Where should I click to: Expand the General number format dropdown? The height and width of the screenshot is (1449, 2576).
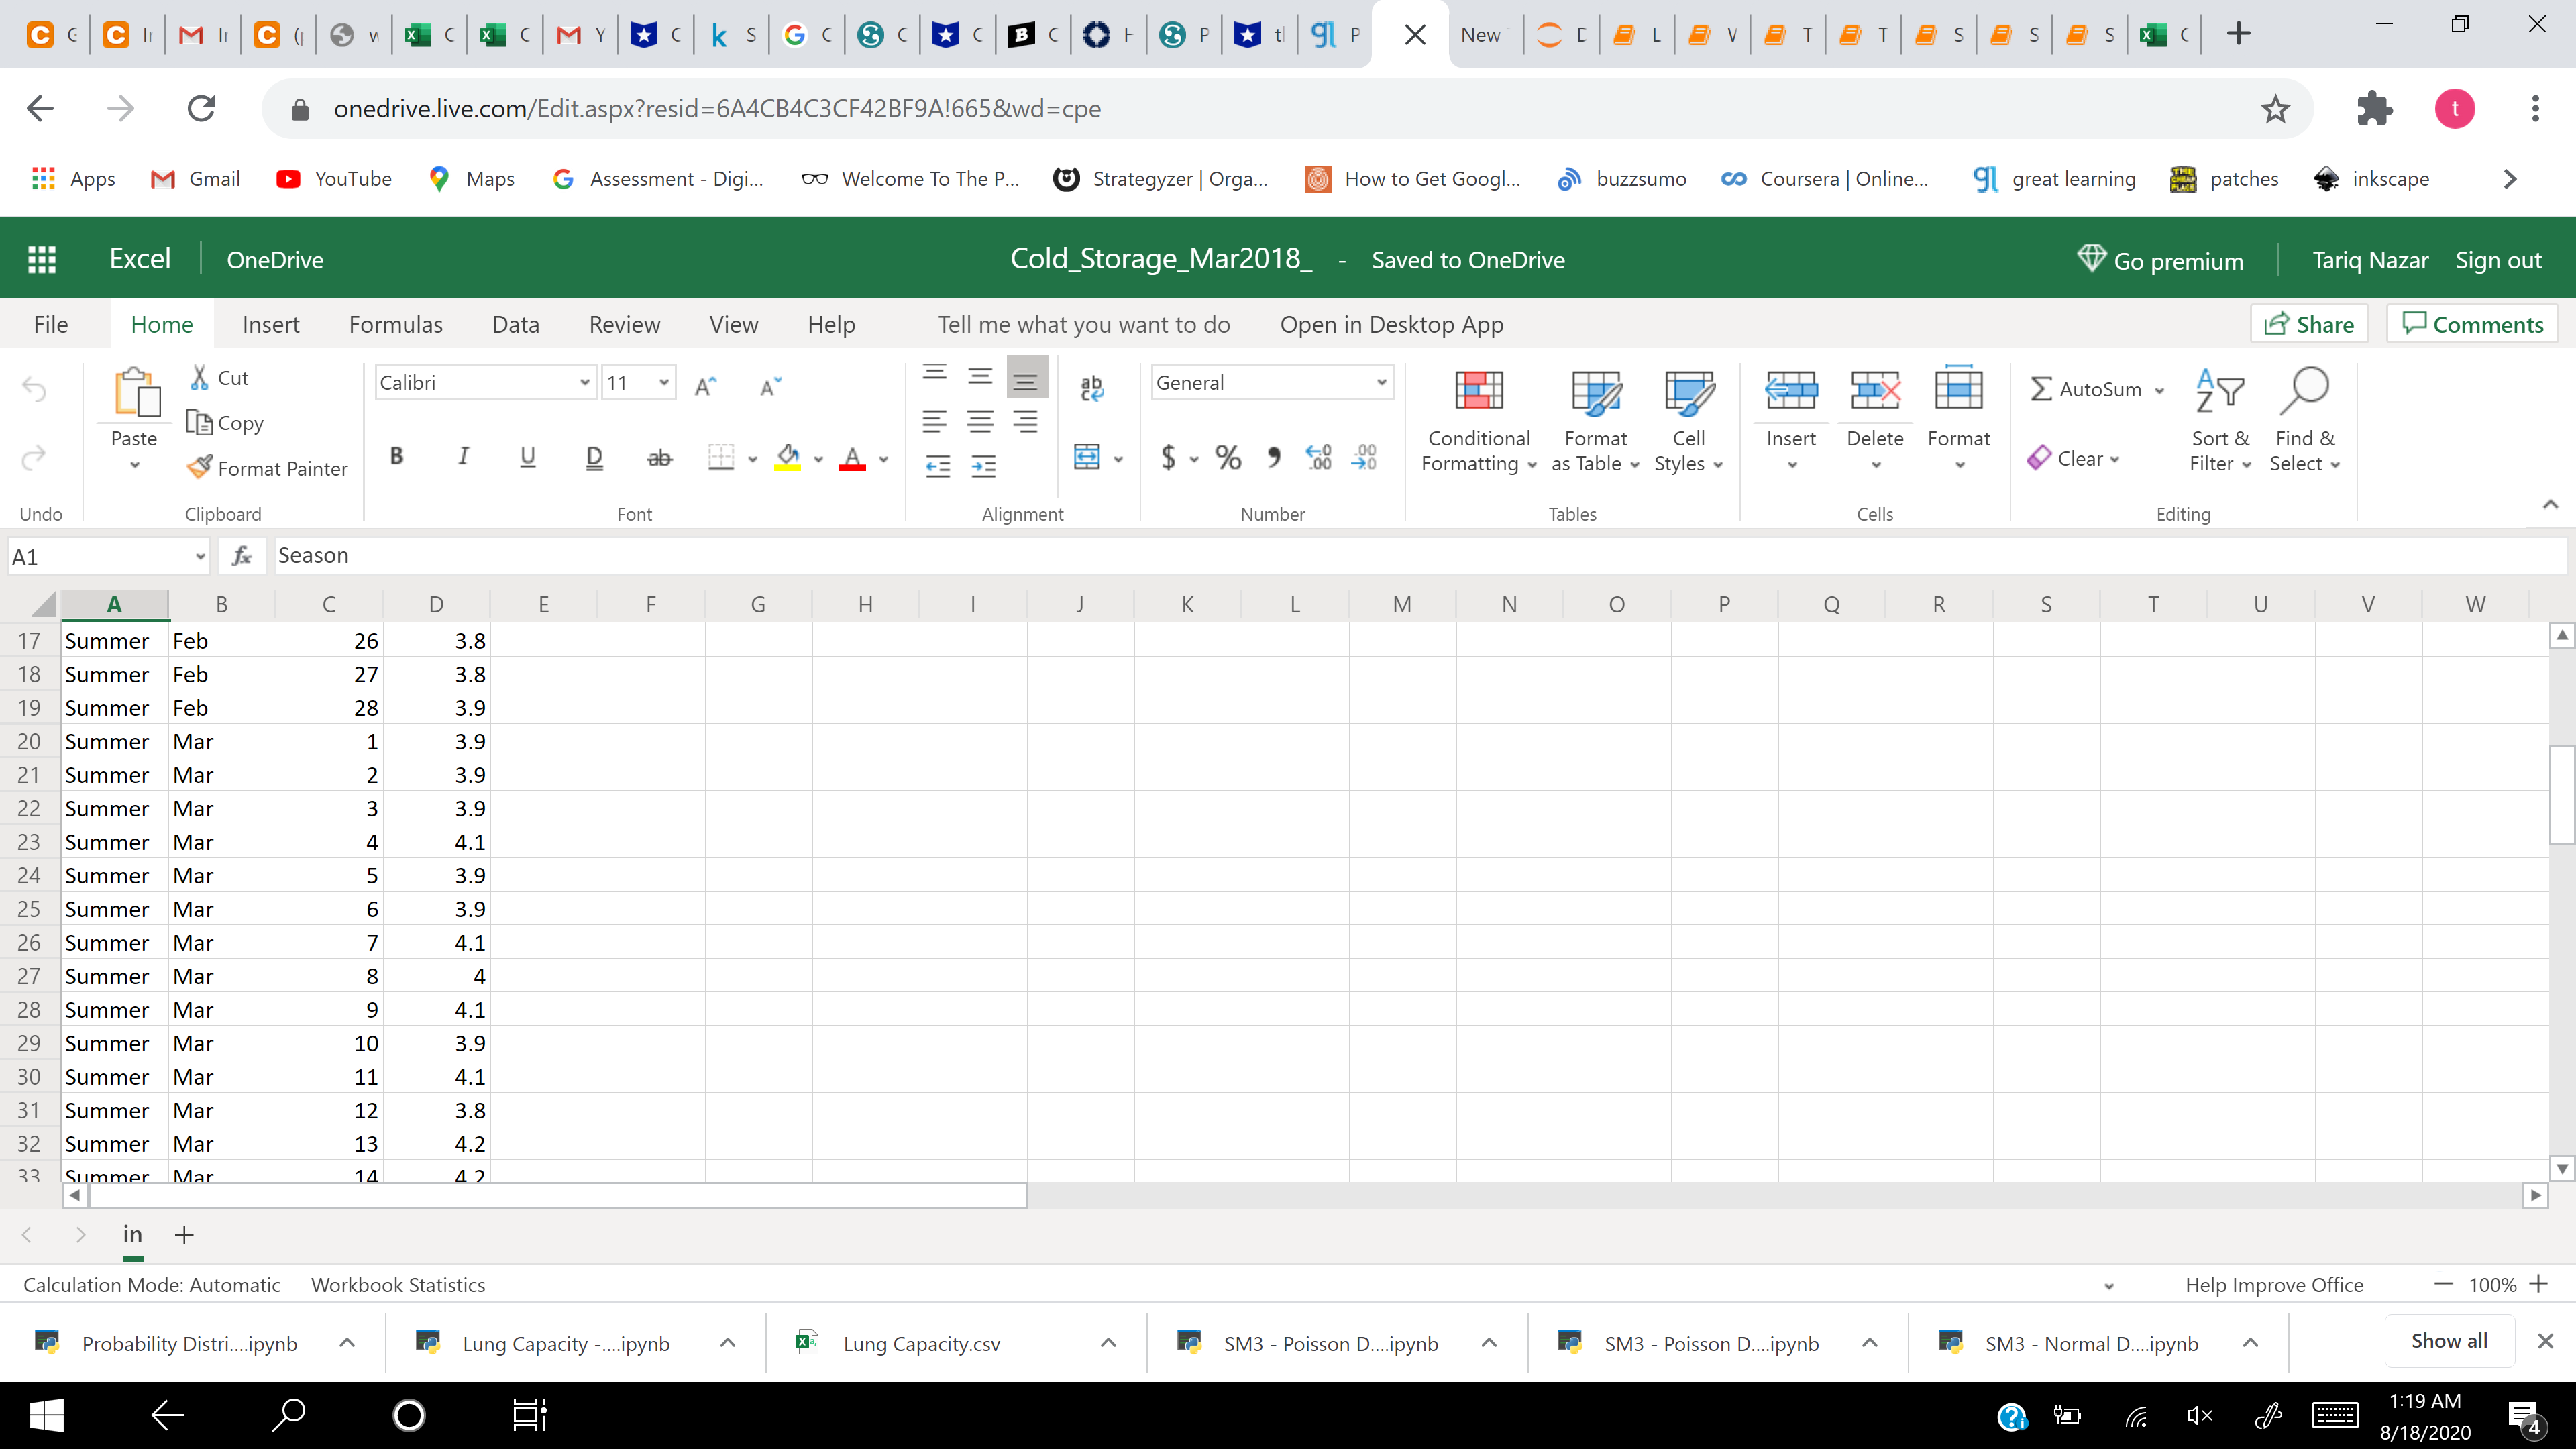[x=1380, y=383]
